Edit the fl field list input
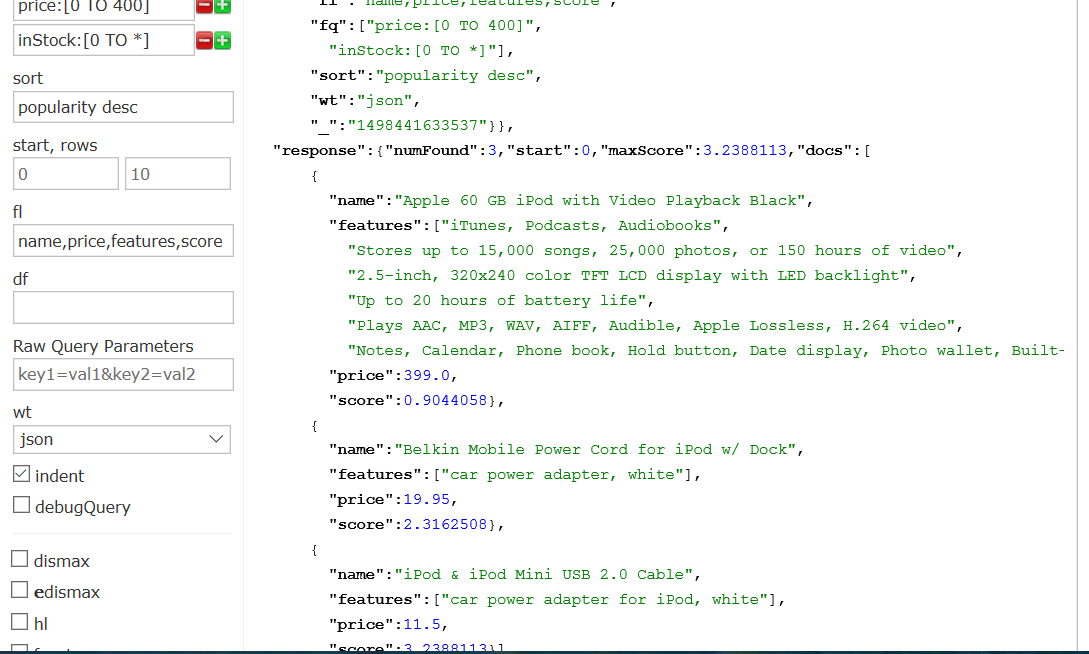Screen dimensions: 1089x654 [123, 241]
